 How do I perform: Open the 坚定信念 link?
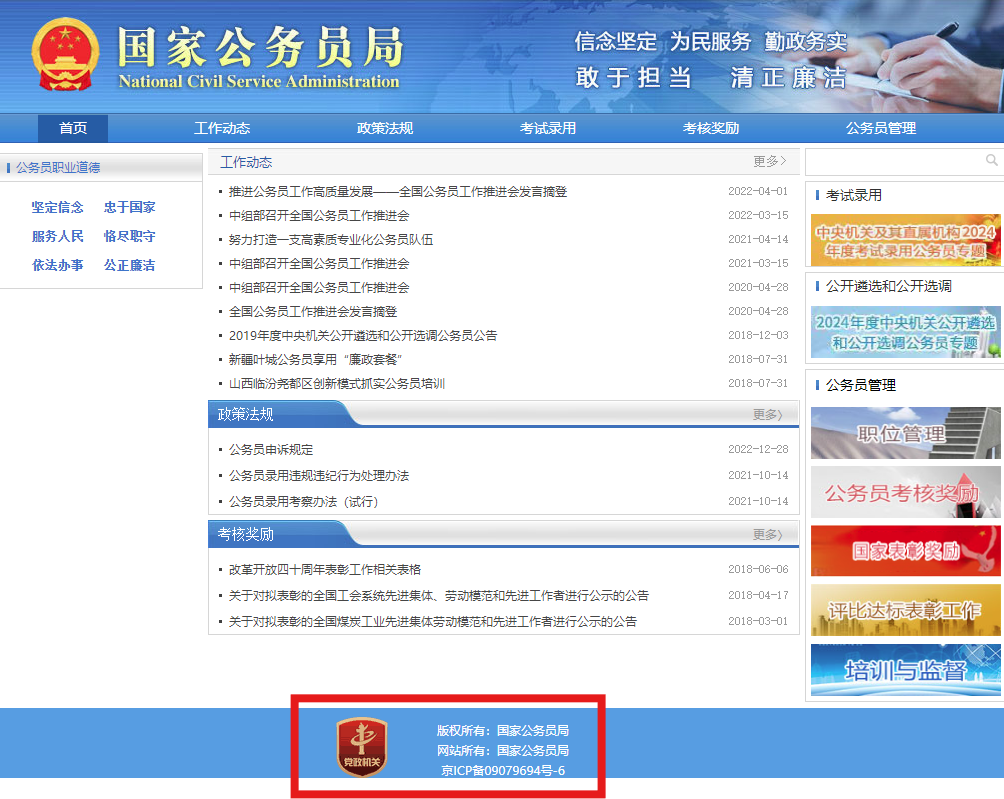click(58, 207)
